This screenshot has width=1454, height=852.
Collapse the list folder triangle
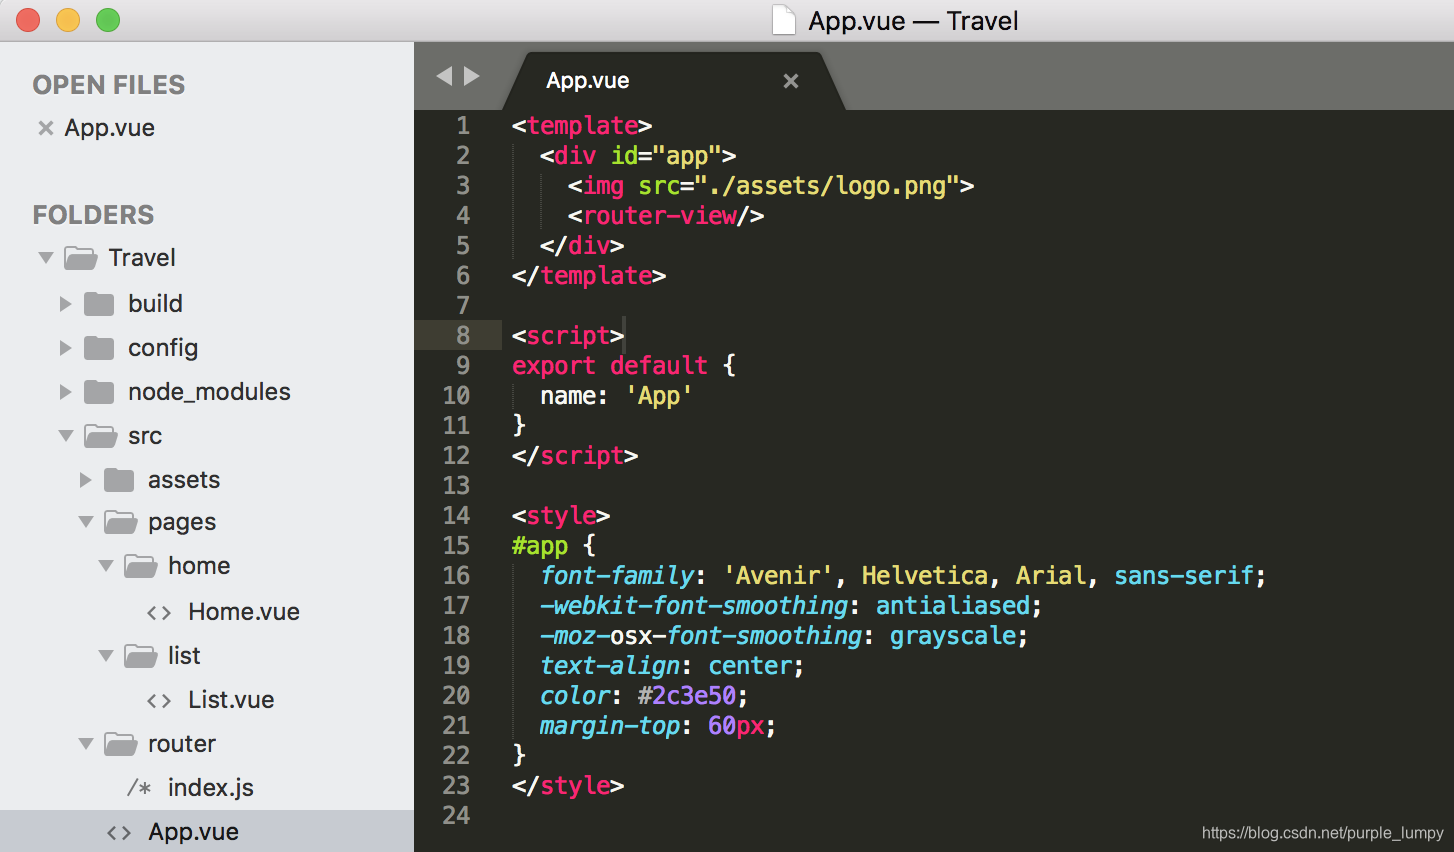pos(106,656)
